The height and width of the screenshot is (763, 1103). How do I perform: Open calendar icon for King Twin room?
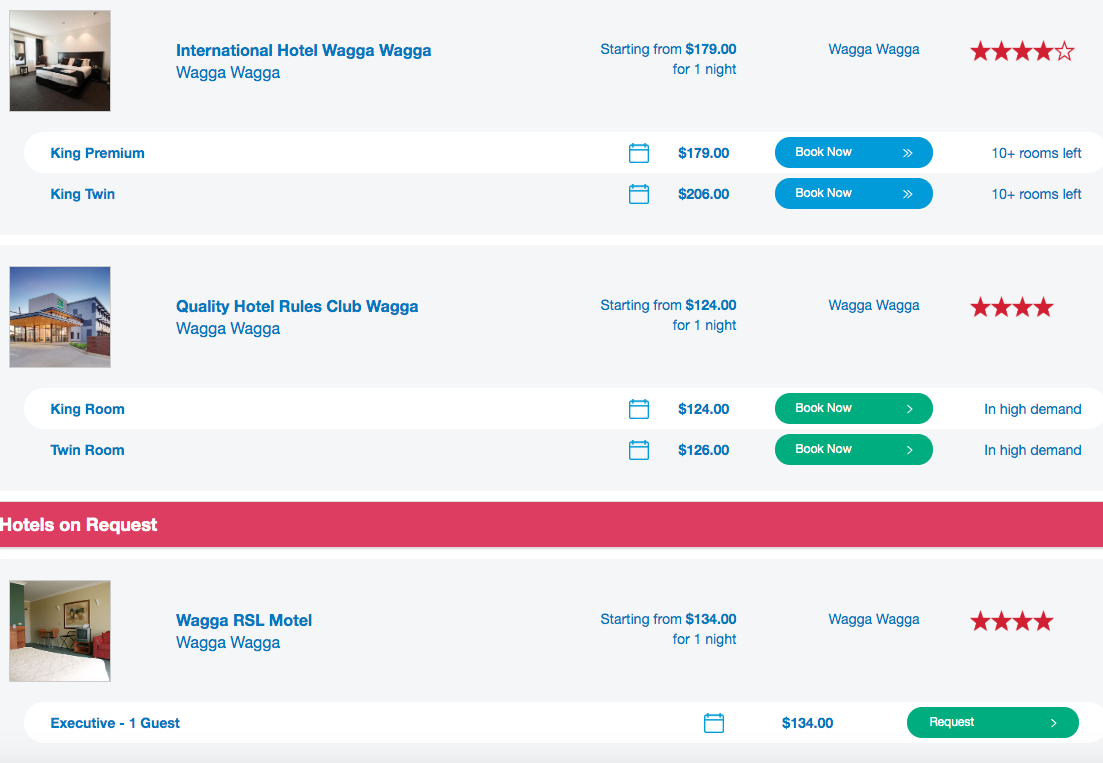[x=639, y=193]
